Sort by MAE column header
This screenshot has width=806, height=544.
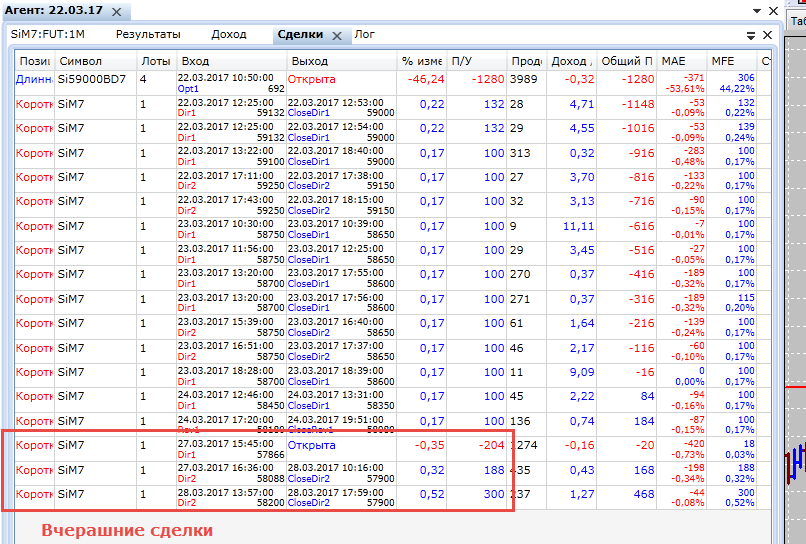pos(682,61)
